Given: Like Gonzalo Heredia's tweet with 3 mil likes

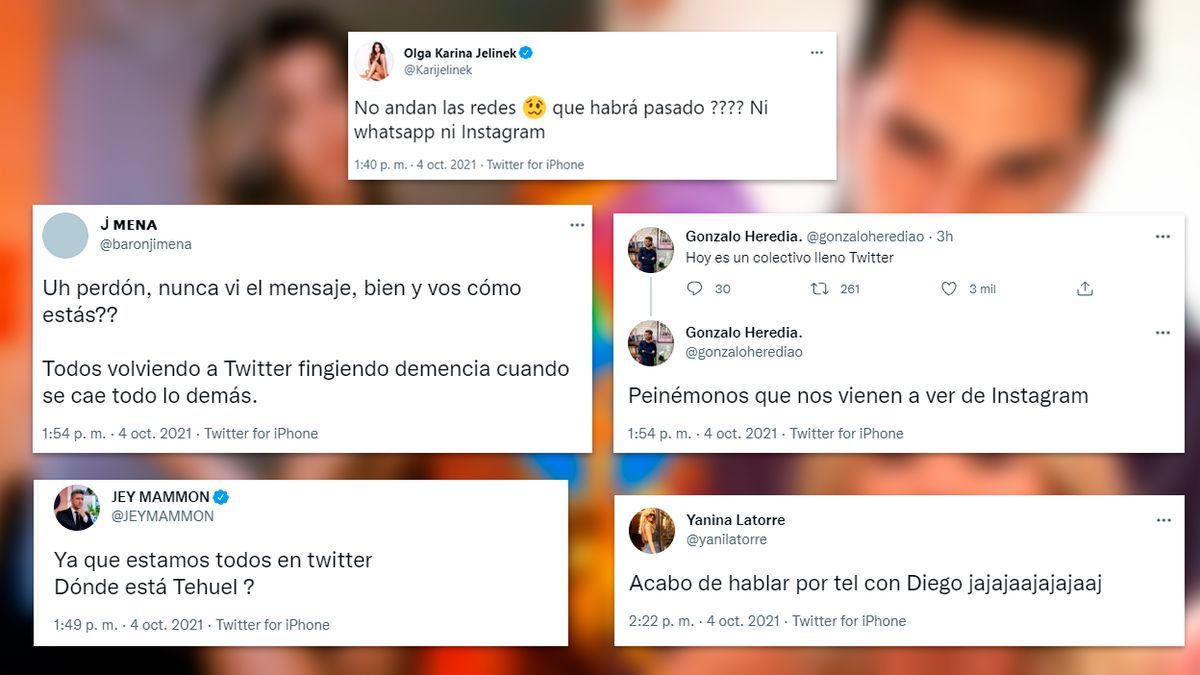Looking at the screenshot, I should 949,289.
